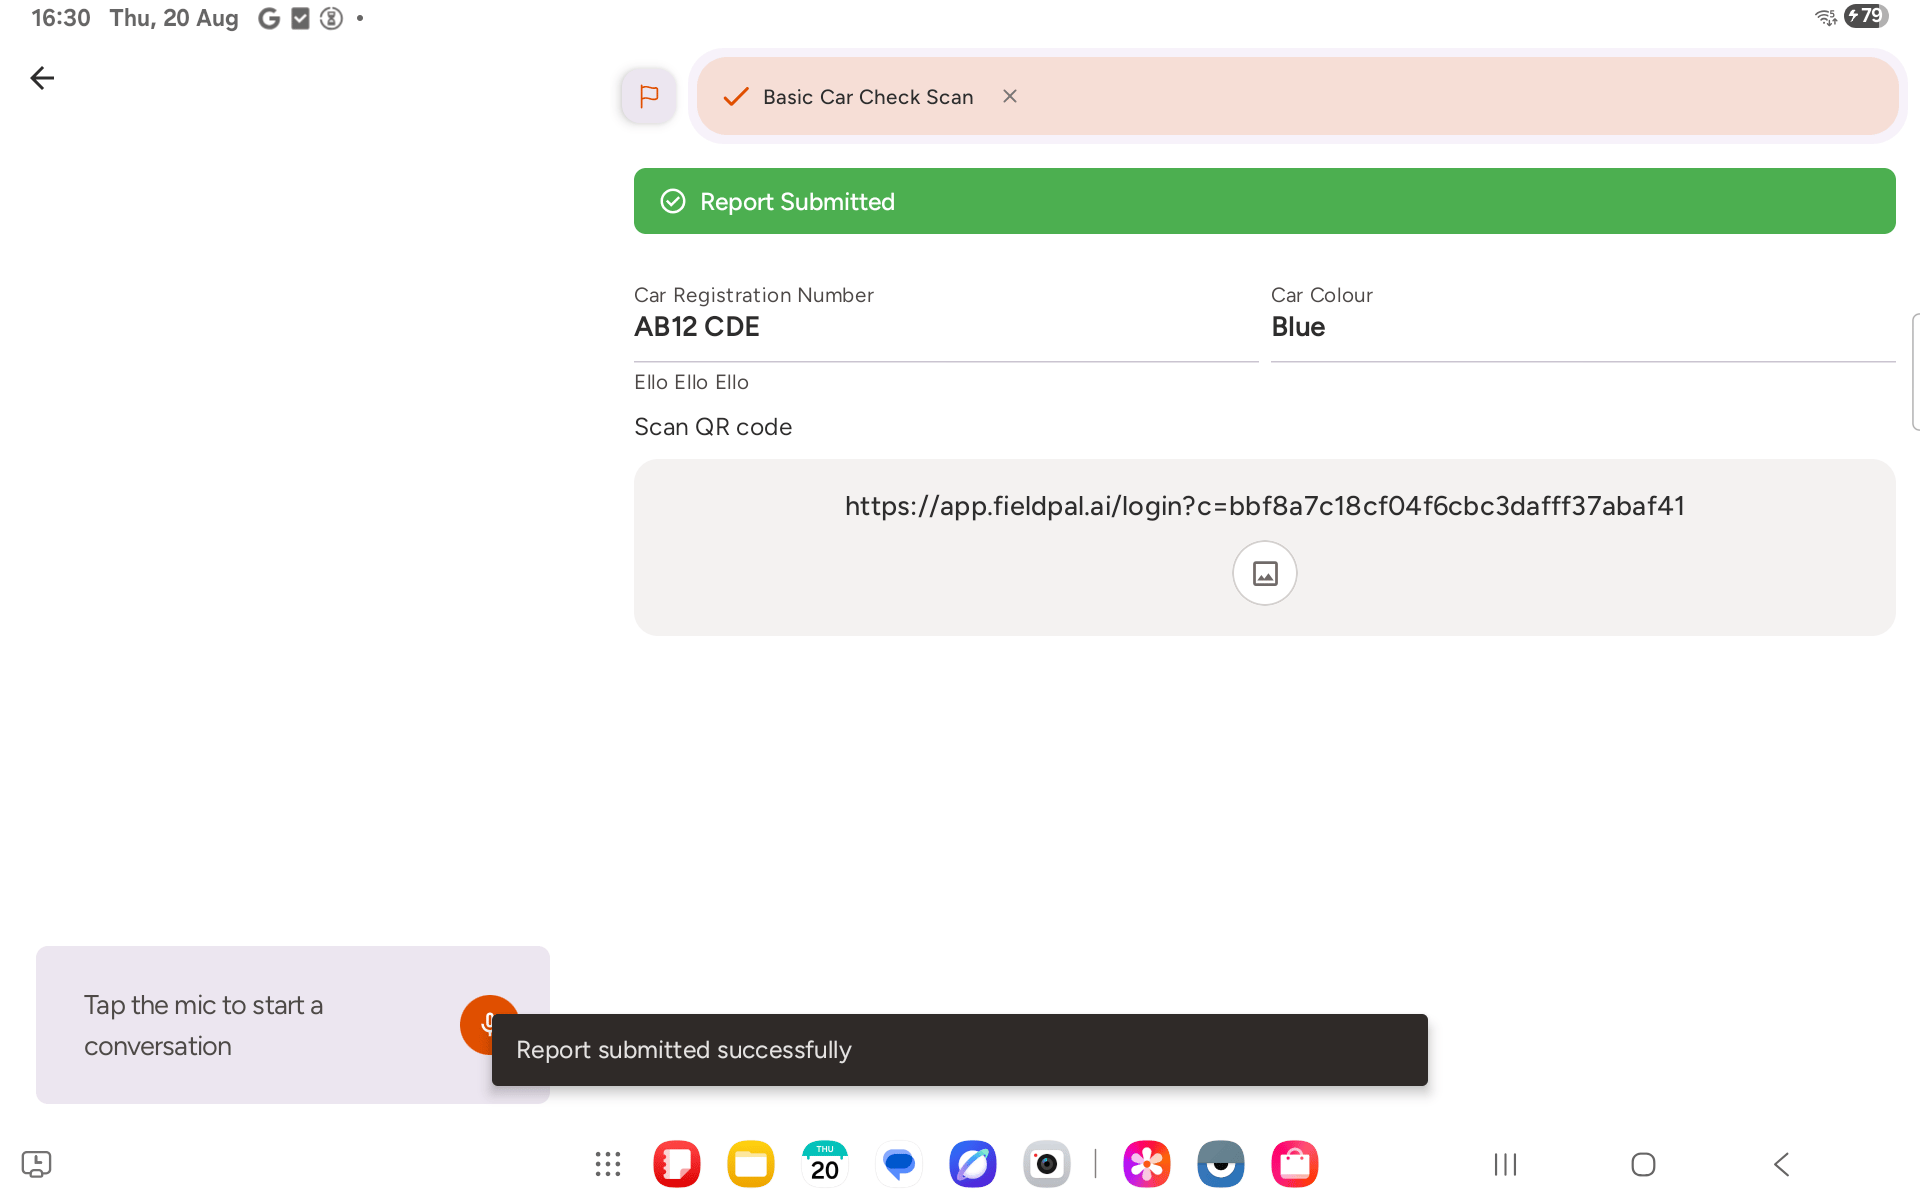This screenshot has width=1920, height=1200.
Task: Open the pink shopping bag Store app
Action: pos(1295,1164)
